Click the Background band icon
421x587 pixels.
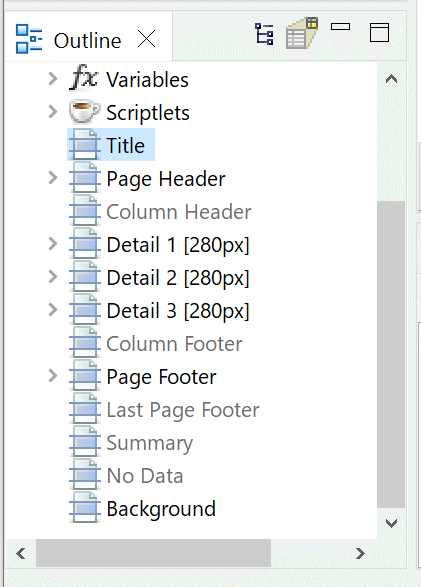click(x=85, y=508)
